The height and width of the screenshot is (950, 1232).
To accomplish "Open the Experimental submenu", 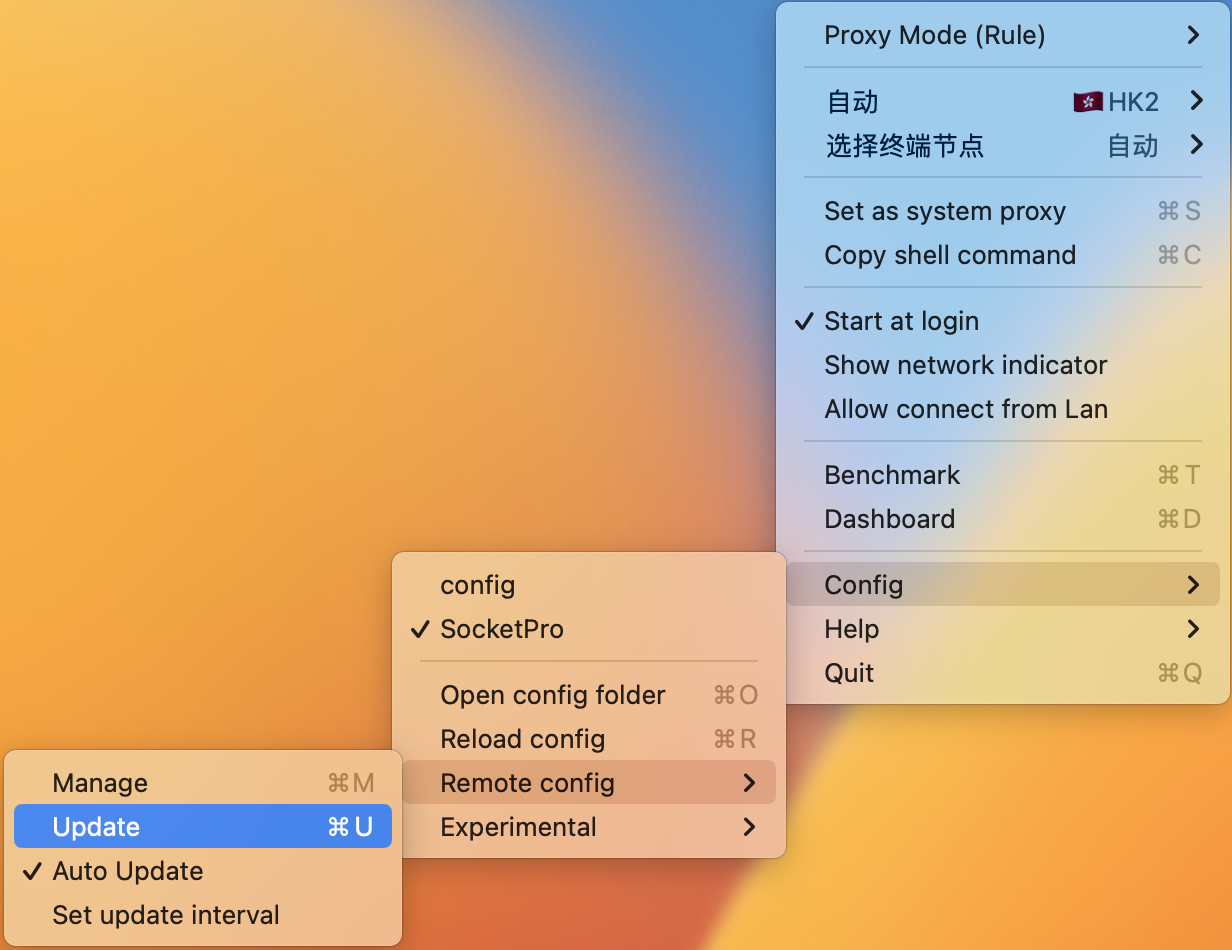I will tap(589, 827).
